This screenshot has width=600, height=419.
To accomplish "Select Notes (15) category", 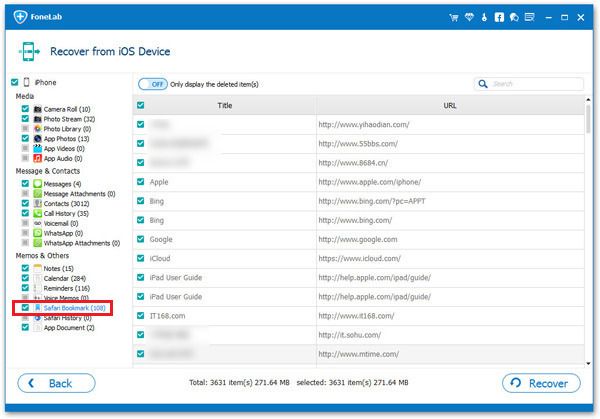I will (x=59, y=268).
